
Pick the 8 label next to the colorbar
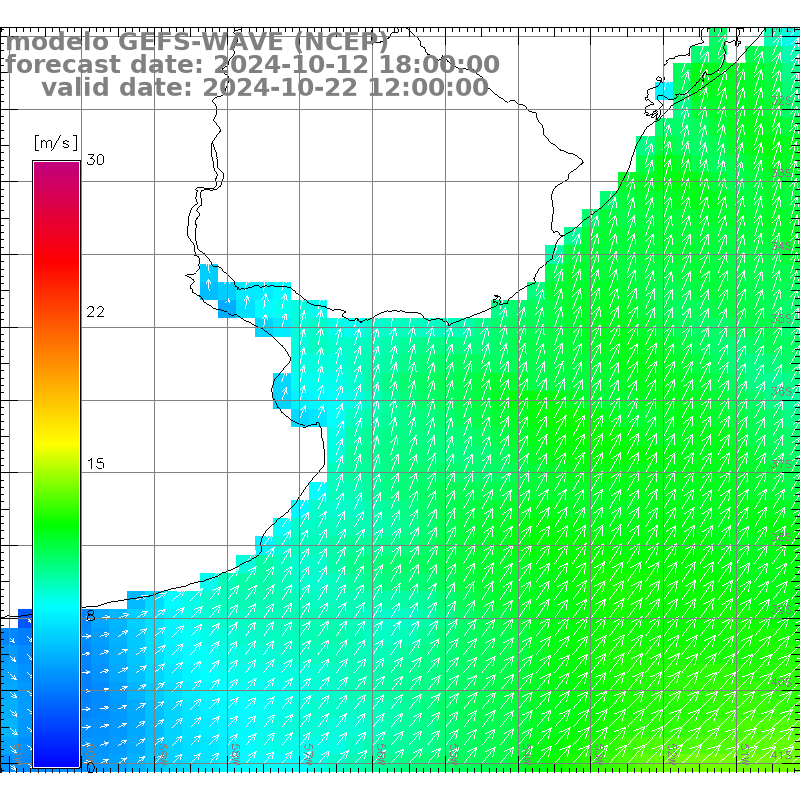(x=90, y=616)
